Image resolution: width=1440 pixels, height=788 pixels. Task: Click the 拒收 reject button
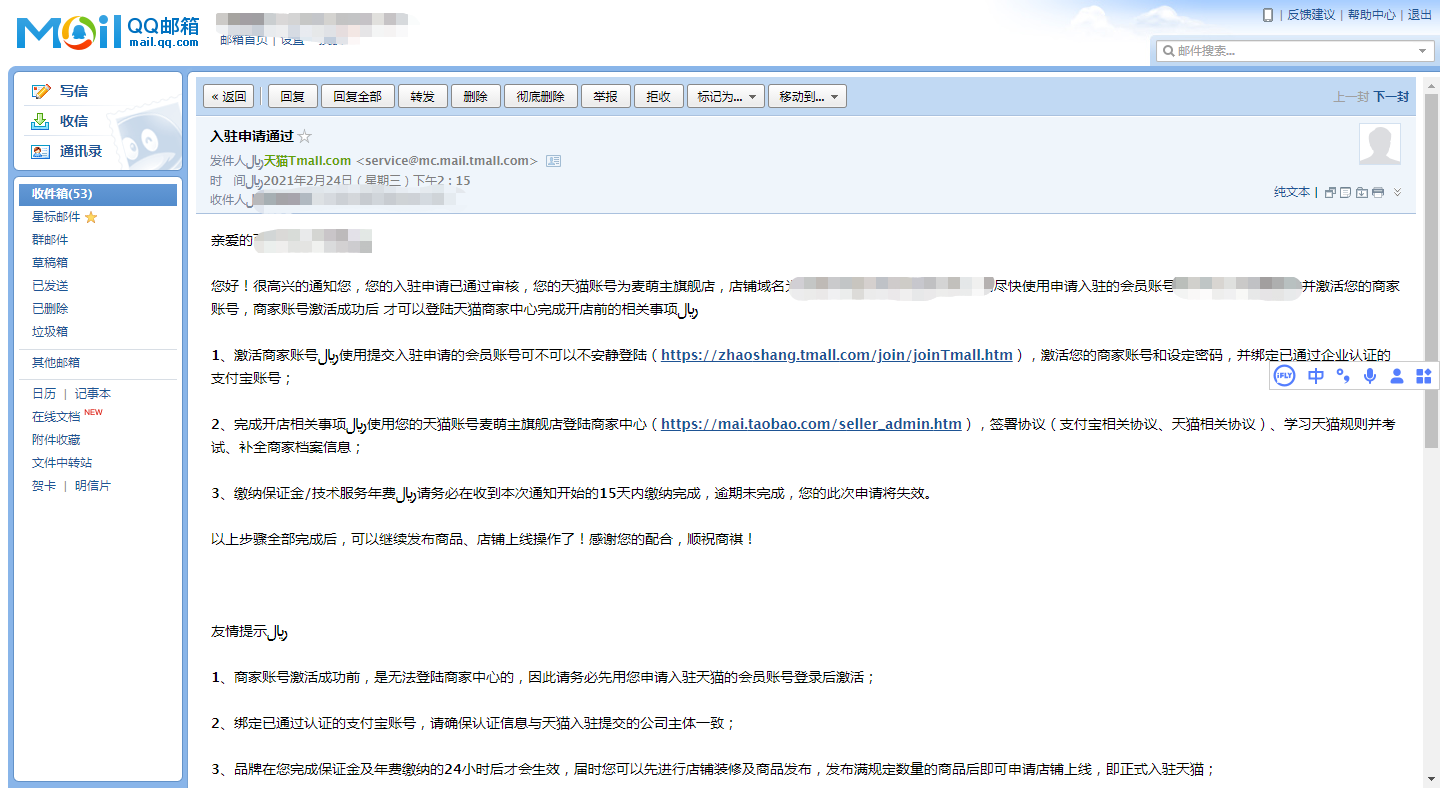point(659,96)
